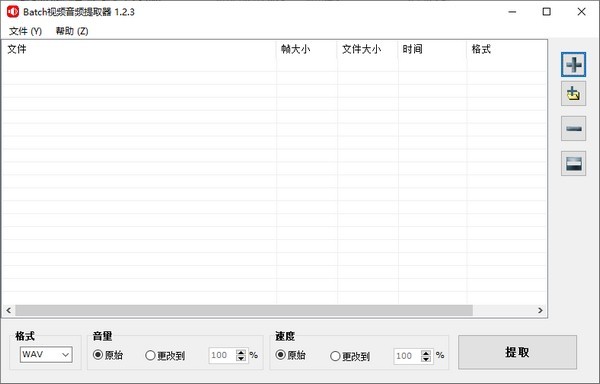
Task: Click the 文件大小 column header
Action: (x=368, y=49)
